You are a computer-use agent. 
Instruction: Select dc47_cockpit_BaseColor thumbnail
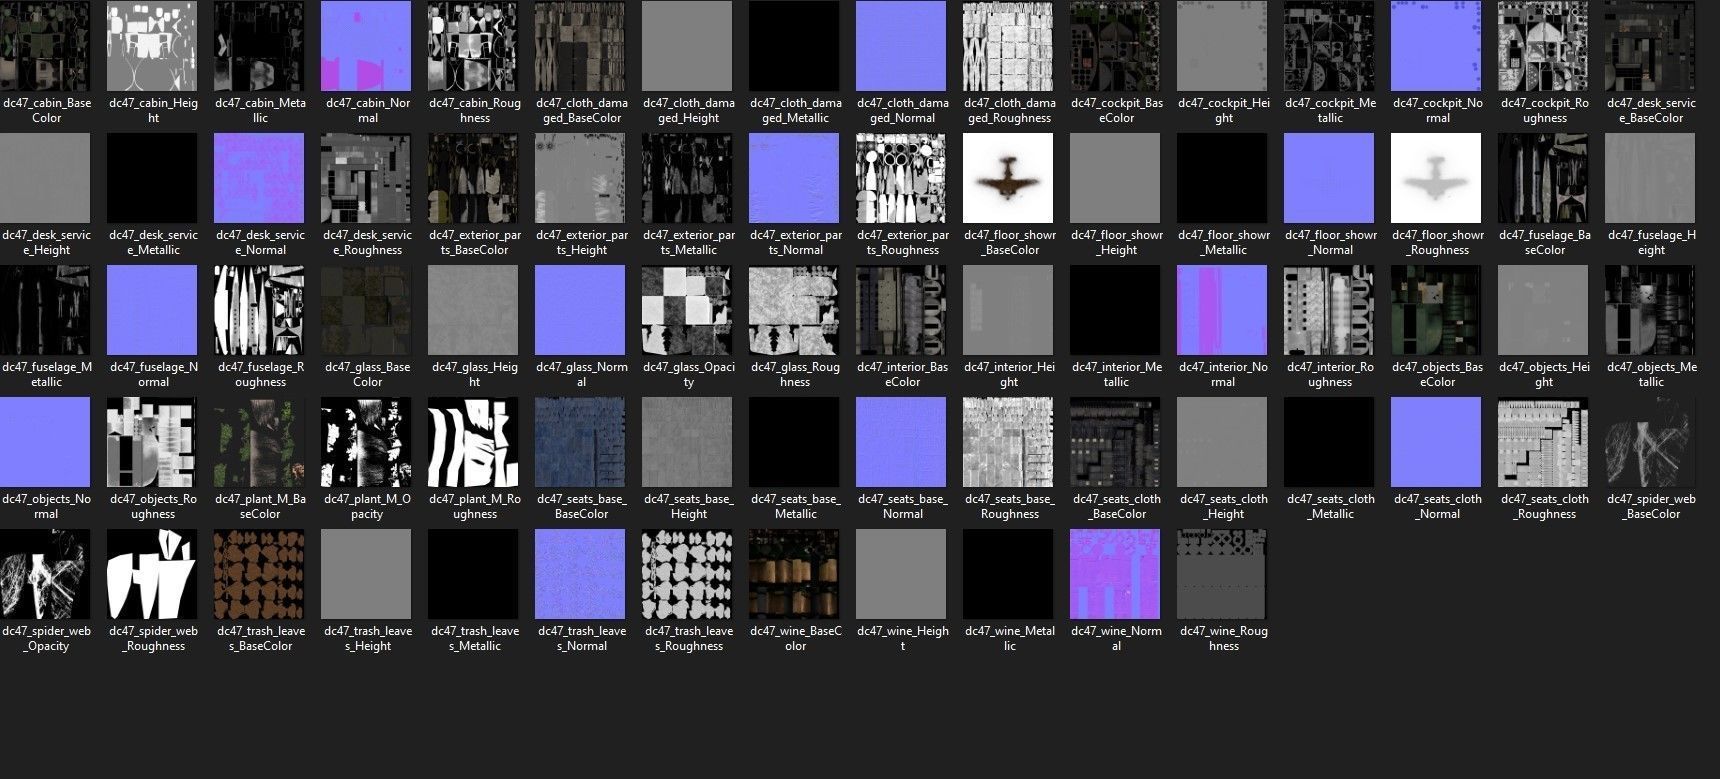point(1116,46)
